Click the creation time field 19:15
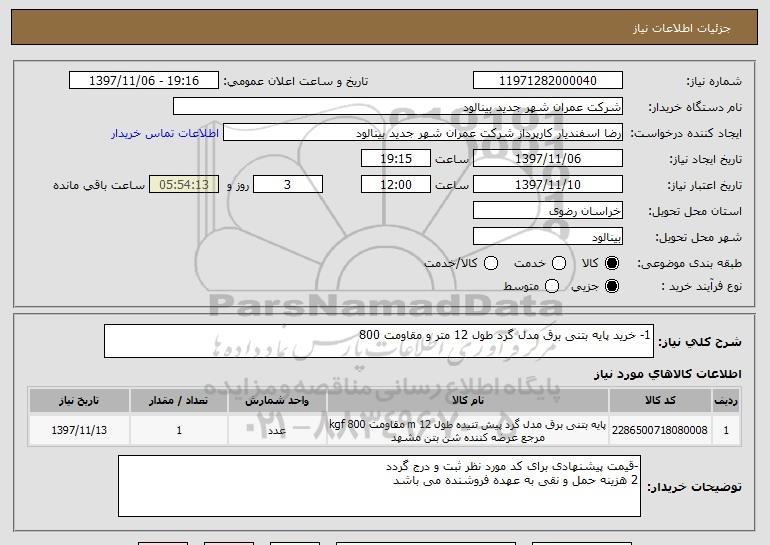This screenshot has width=770, height=545. [x=396, y=159]
